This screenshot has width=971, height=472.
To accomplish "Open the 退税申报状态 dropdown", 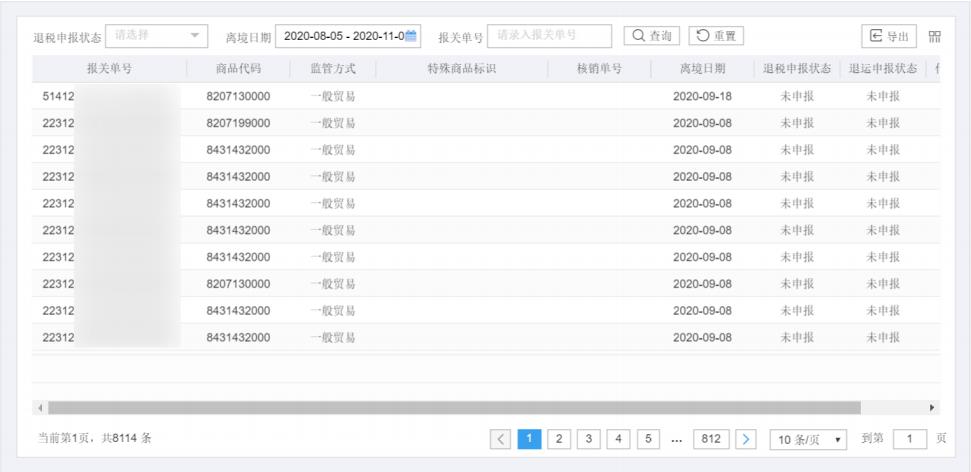I will (156, 36).
